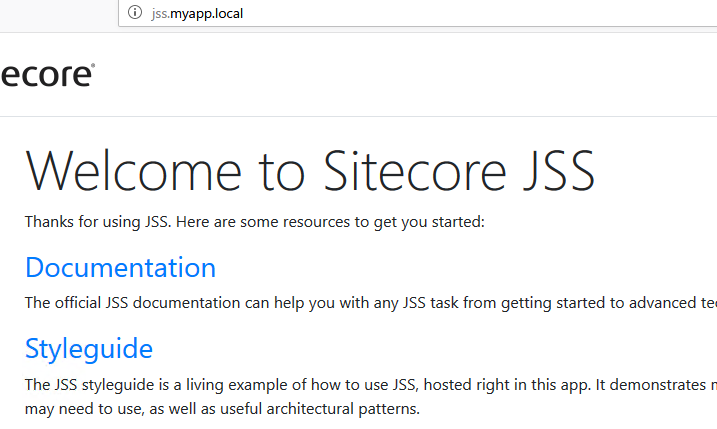Open the Styleguide link
Screen dimensions: 717x429
89,349
